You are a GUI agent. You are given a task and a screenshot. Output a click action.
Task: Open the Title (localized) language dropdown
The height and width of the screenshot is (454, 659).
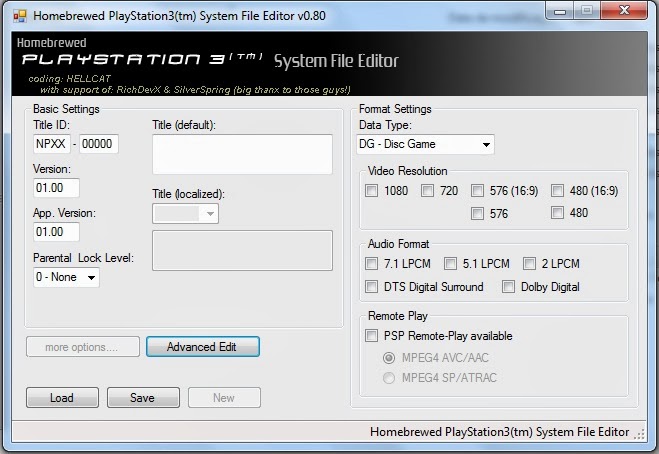point(185,214)
